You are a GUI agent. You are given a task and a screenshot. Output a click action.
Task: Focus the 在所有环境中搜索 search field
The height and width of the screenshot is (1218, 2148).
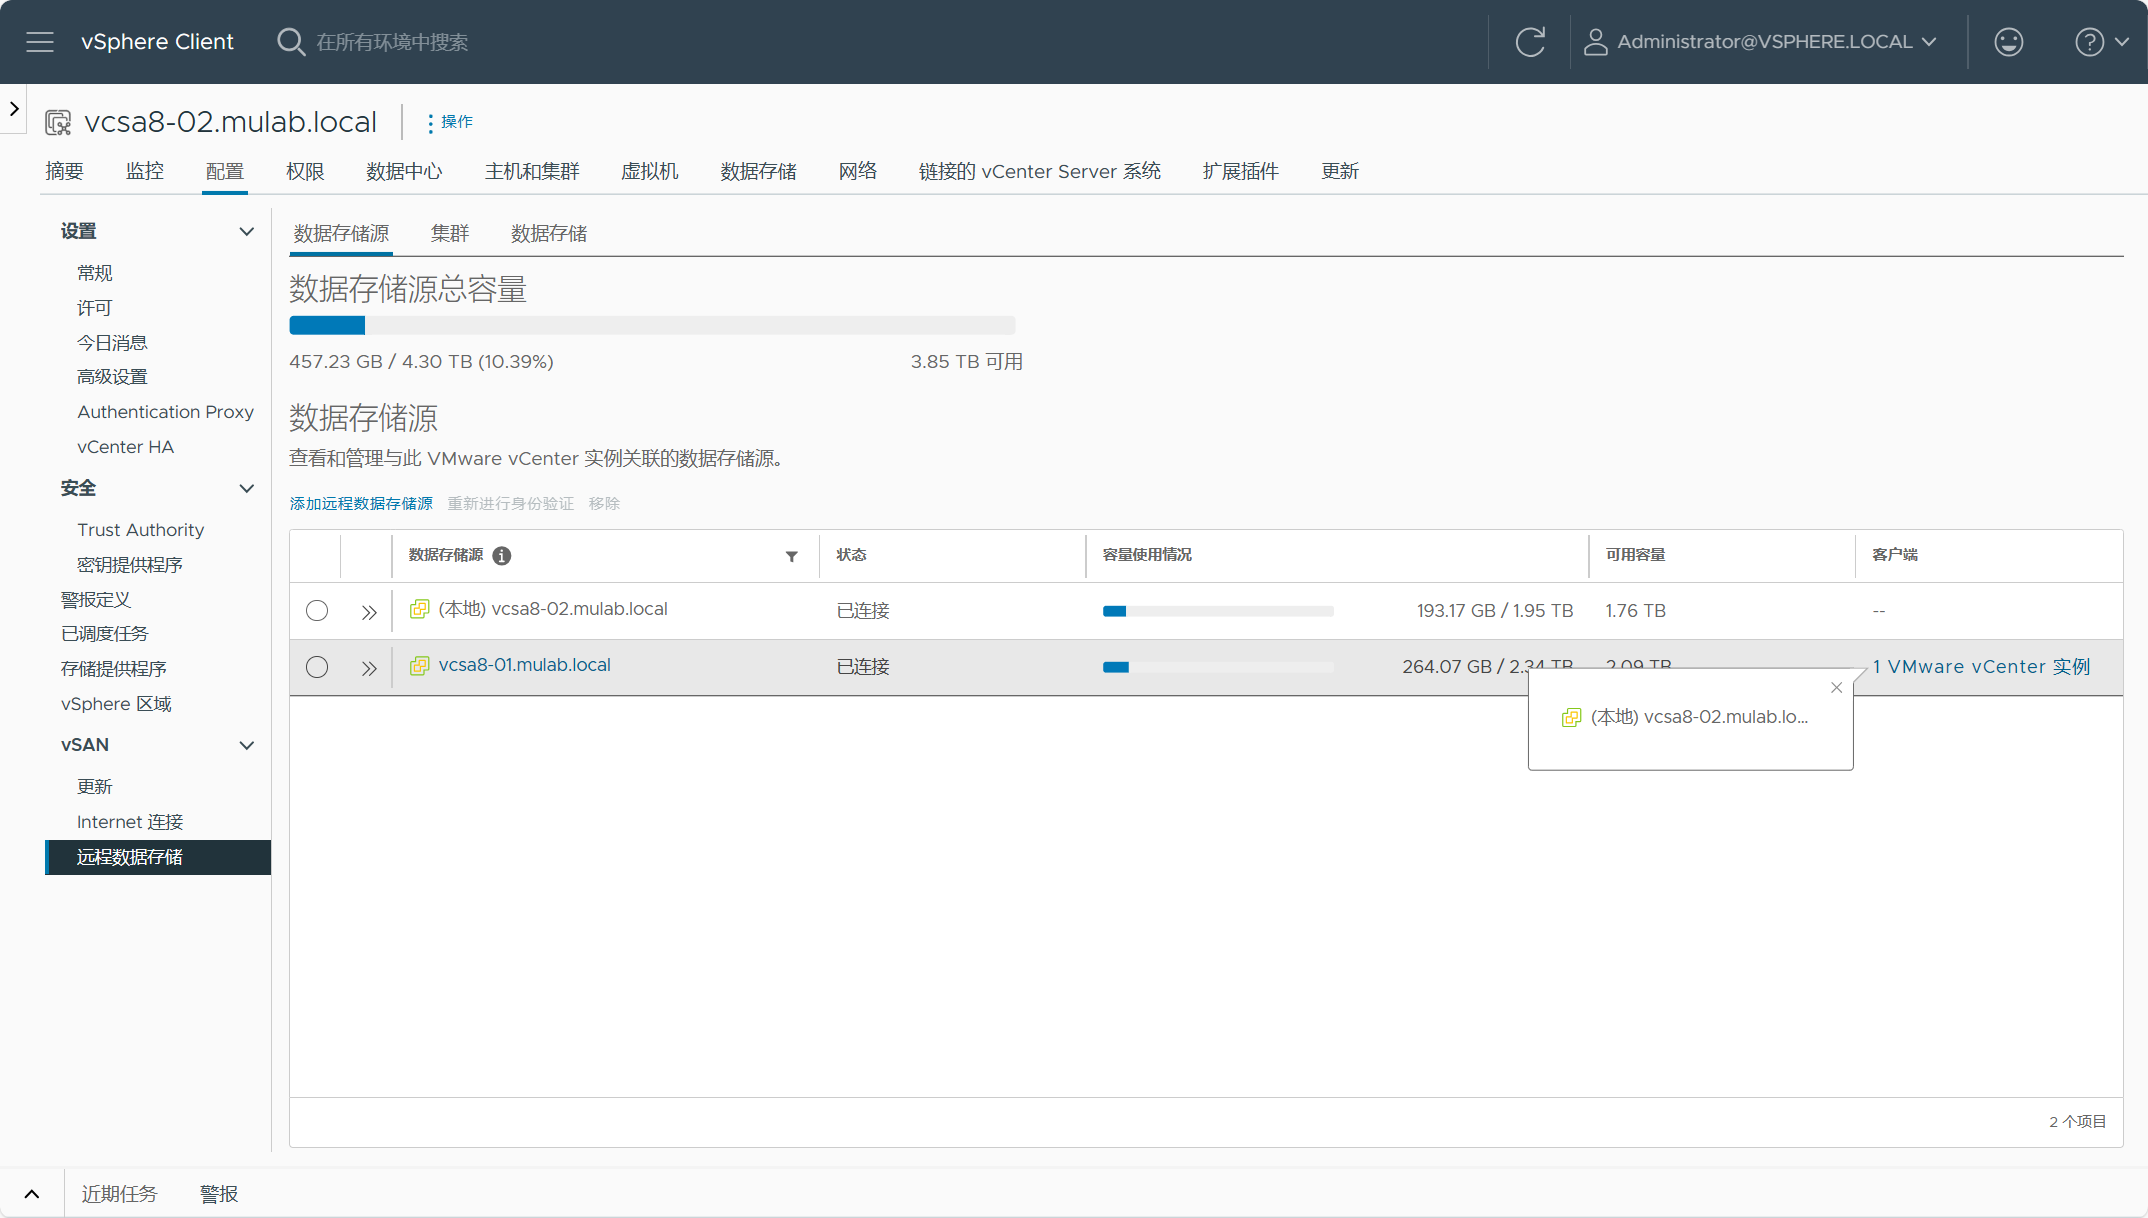pos(392,42)
